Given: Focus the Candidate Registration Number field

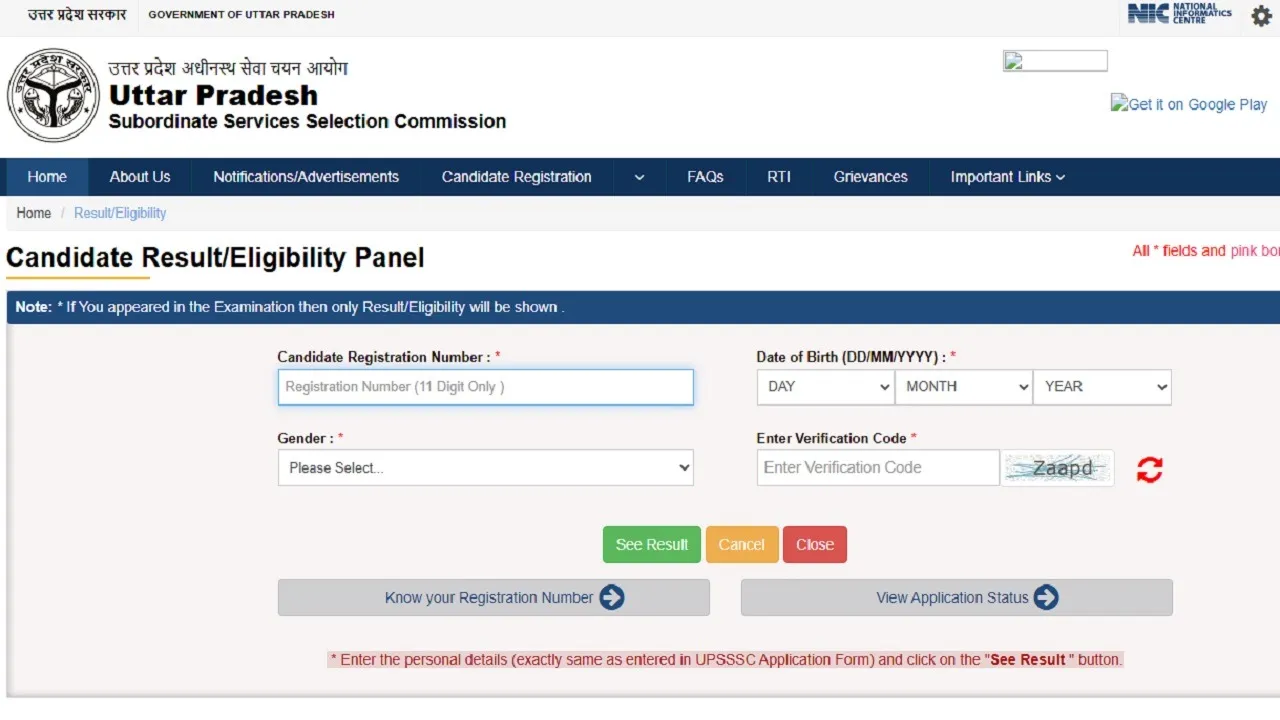Looking at the screenshot, I should tap(485, 387).
